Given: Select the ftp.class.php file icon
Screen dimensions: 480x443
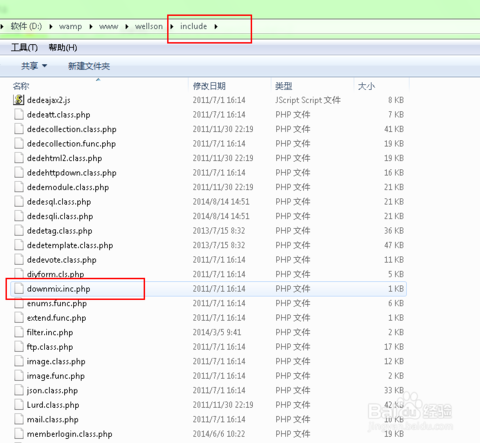Looking at the screenshot, I should (19, 347).
